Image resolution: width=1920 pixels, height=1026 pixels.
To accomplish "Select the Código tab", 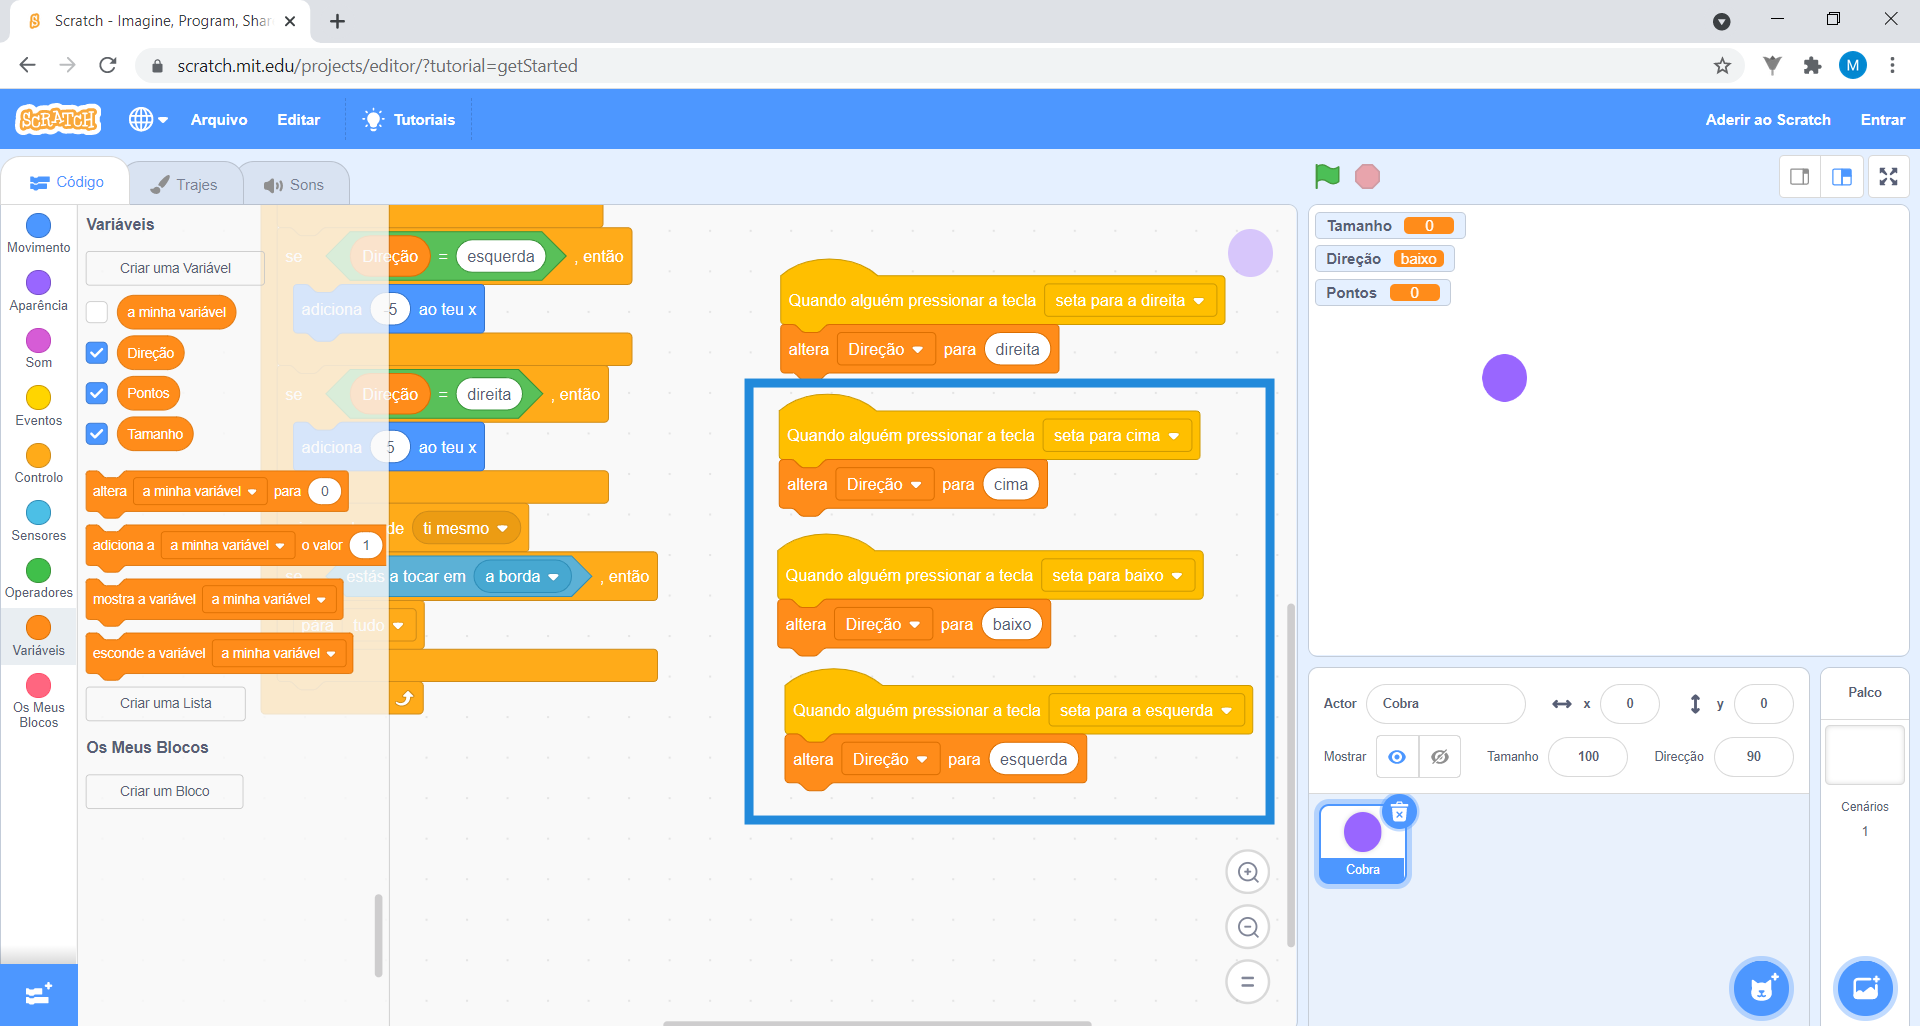I will 67,182.
